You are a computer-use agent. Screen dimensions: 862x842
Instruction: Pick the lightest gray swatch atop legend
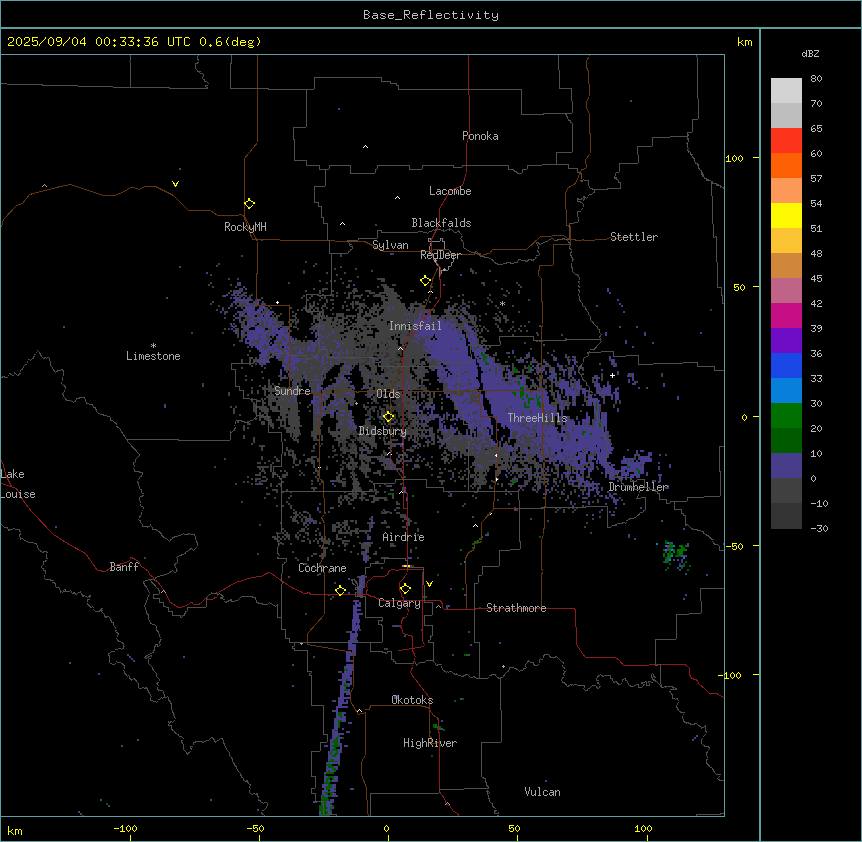coord(786,90)
